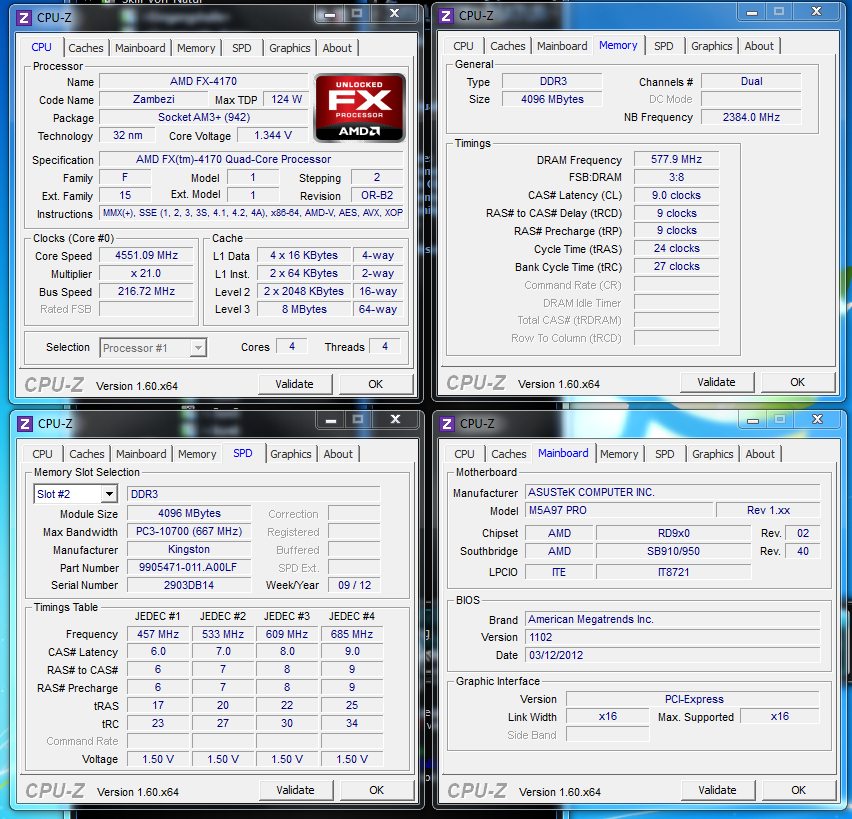The image size is (852, 819).
Task: Click the FSB:DRAM ratio 3:8
Action: tap(676, 177)
